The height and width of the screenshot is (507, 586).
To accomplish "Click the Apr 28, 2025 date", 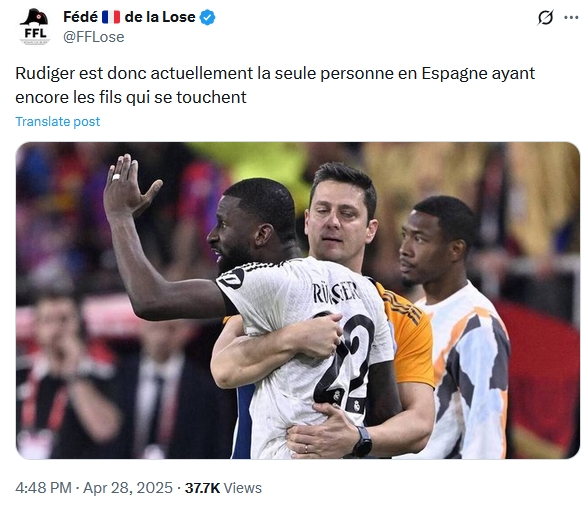I will pos(128,488).
